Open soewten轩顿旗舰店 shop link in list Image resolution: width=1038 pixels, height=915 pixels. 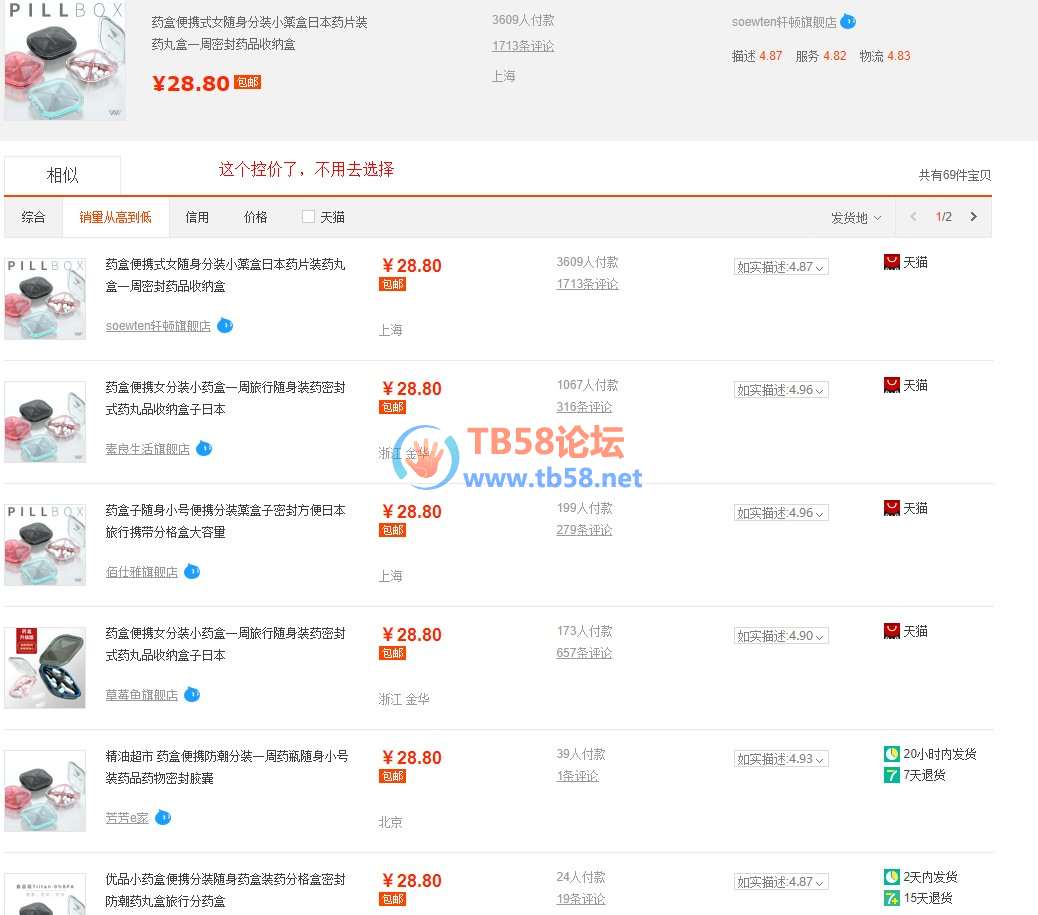(158, 326)
